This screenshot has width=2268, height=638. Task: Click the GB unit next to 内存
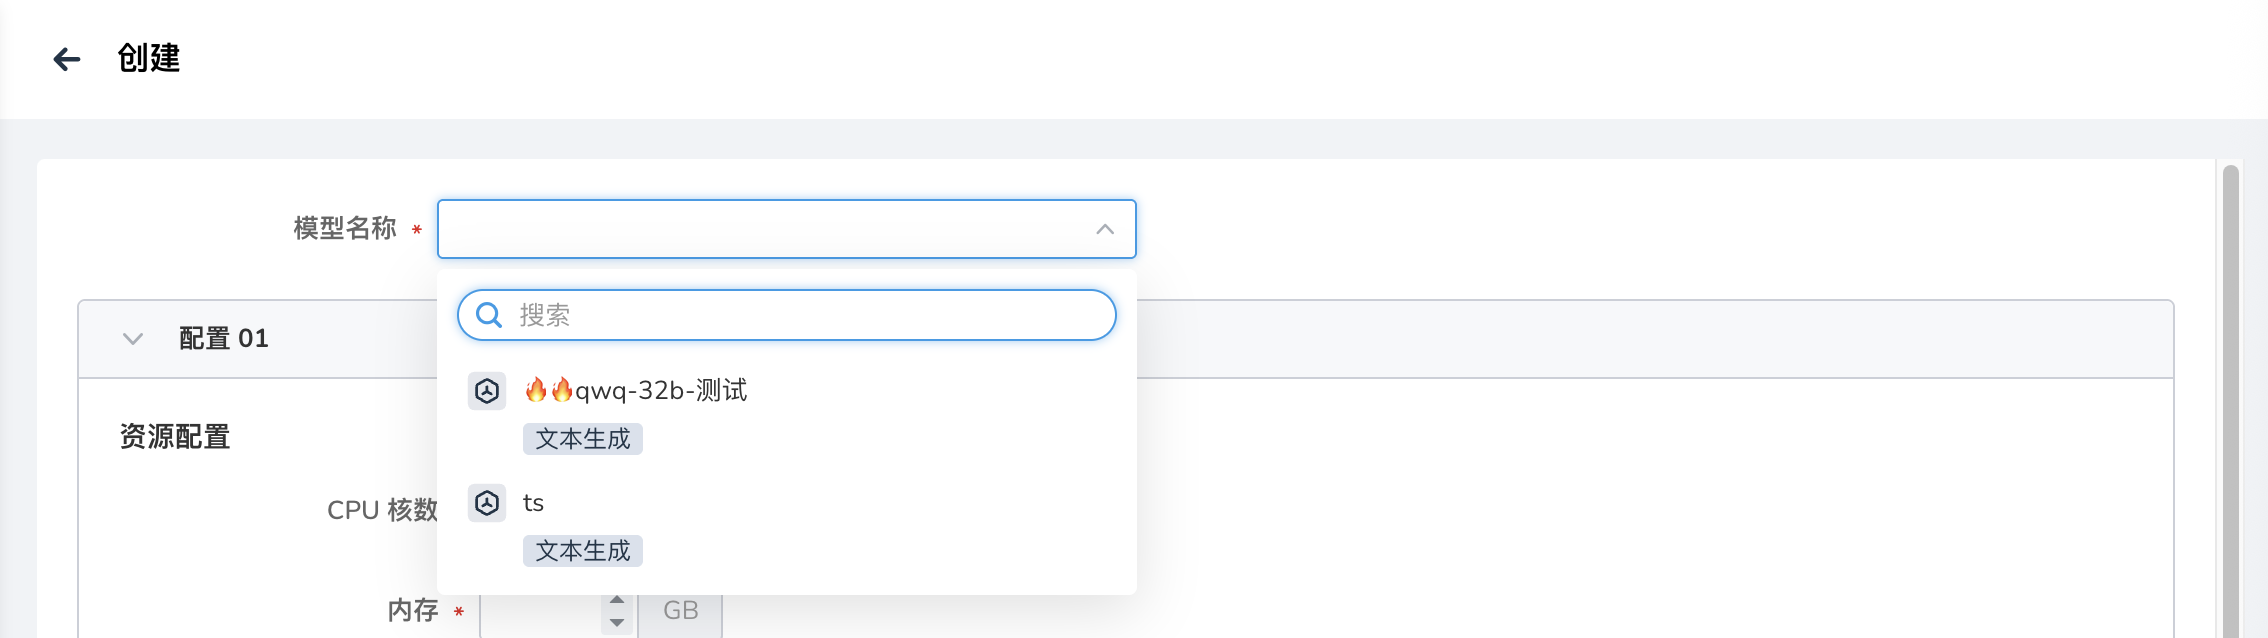(680, 611)
